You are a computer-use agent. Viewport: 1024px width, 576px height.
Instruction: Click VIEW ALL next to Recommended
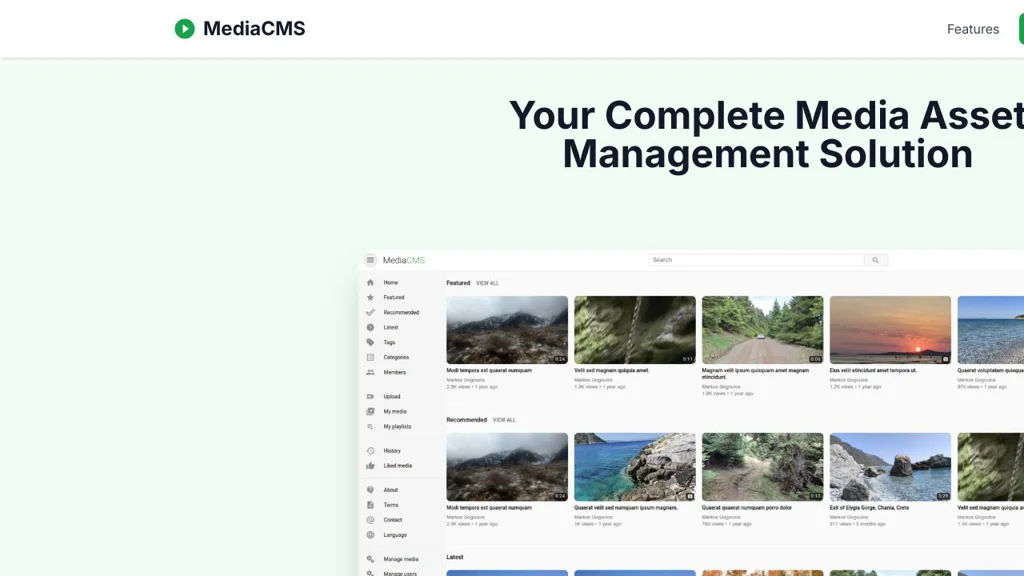point(504,421)
